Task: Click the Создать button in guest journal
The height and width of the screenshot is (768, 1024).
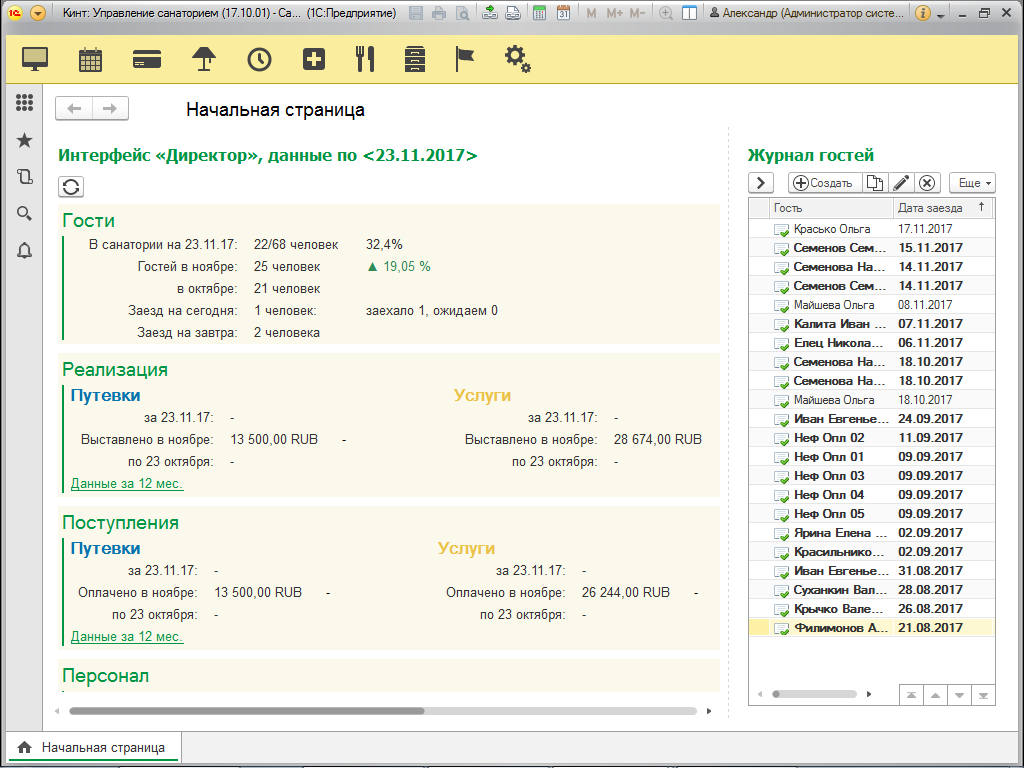Action: tap(823, 183)
